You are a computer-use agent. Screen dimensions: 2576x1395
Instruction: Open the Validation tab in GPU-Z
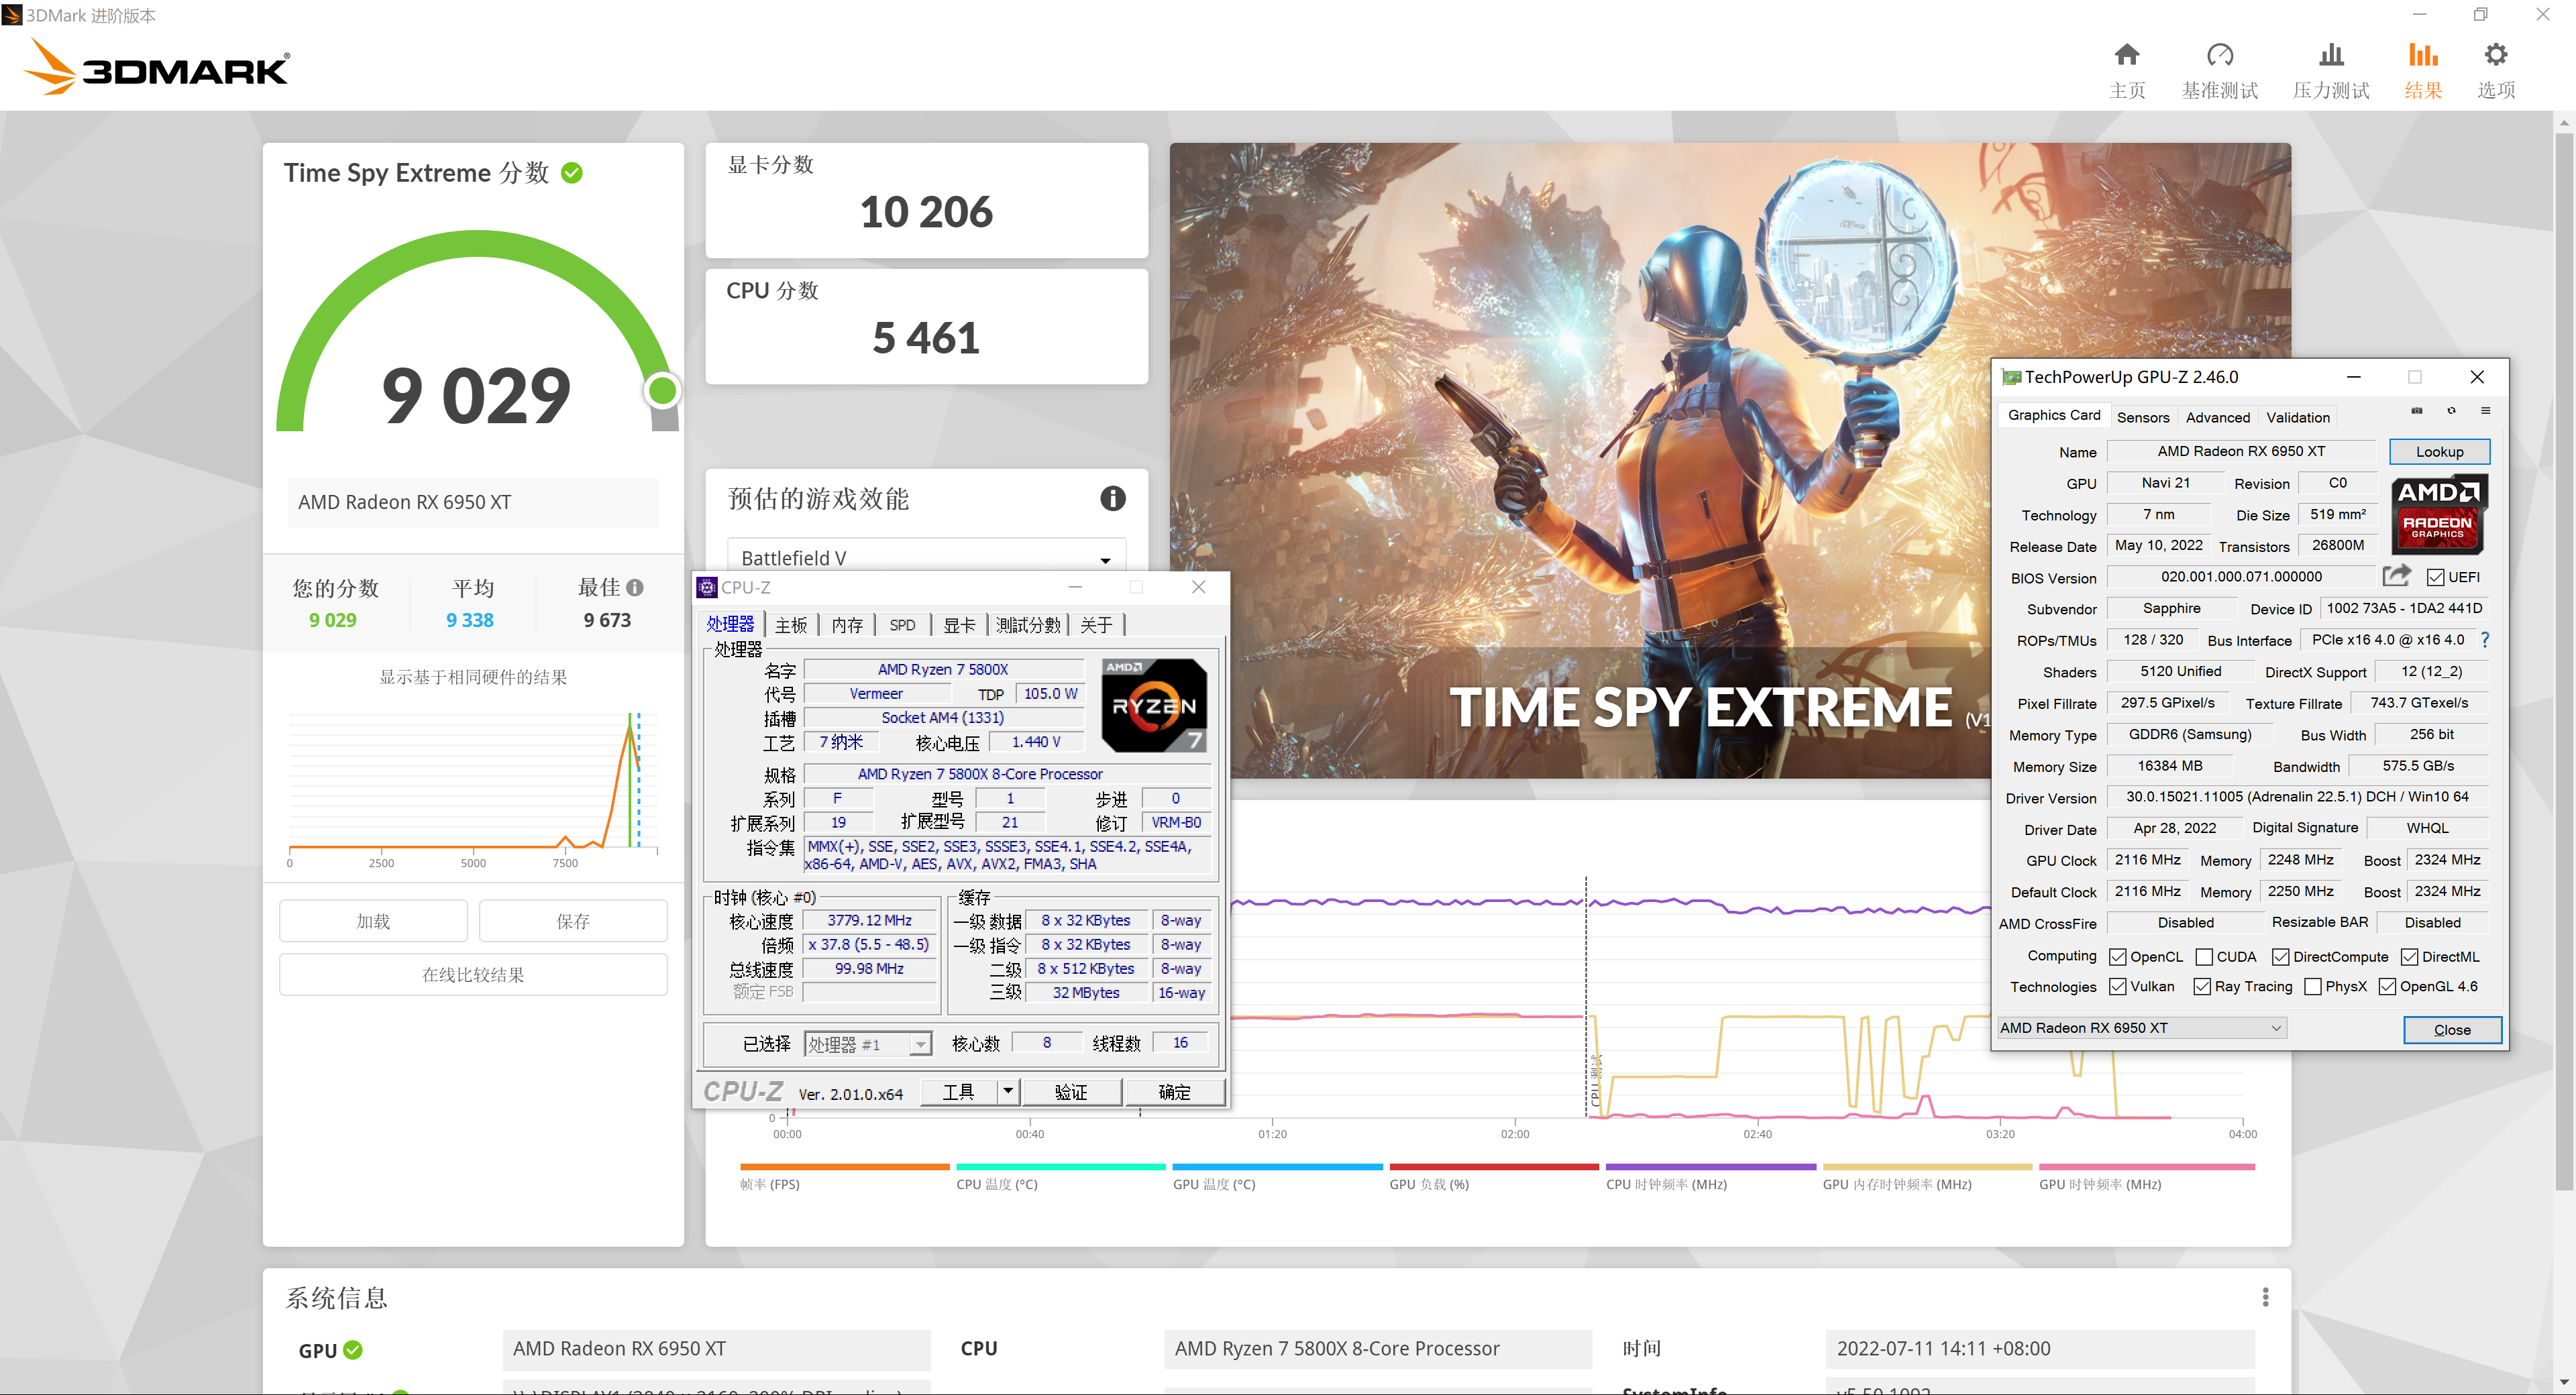[2297, 417]
